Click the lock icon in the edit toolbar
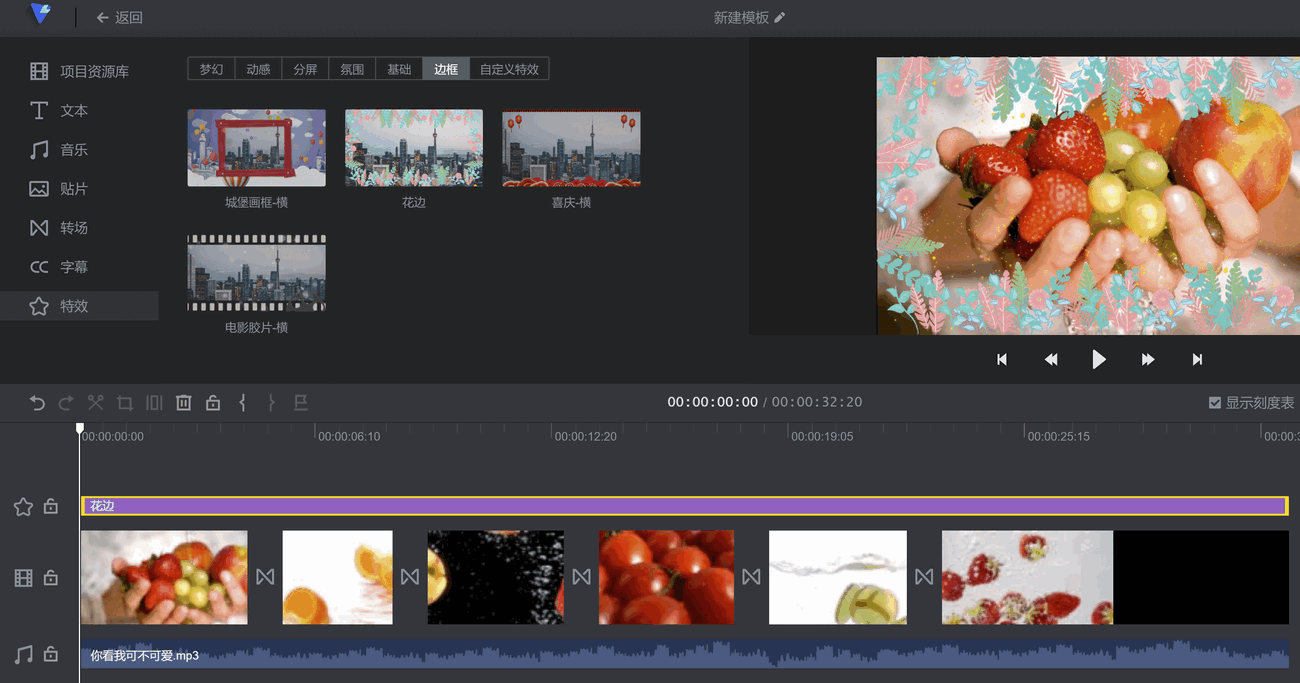The image size is (1300, 683). 213,403
